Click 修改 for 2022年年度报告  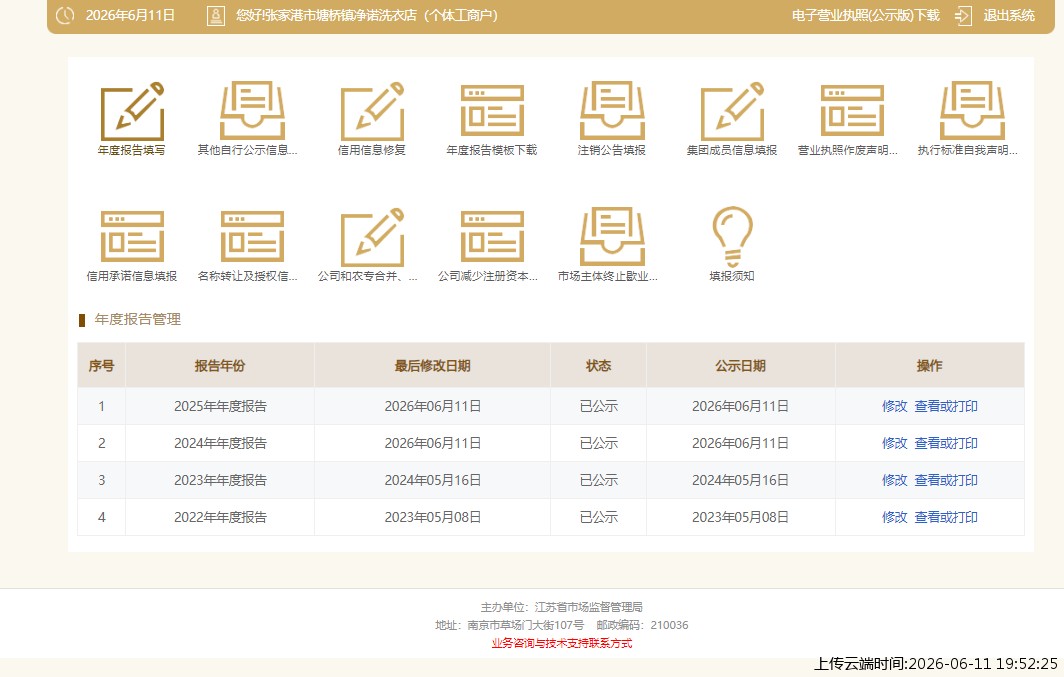[x=894, y=517]
